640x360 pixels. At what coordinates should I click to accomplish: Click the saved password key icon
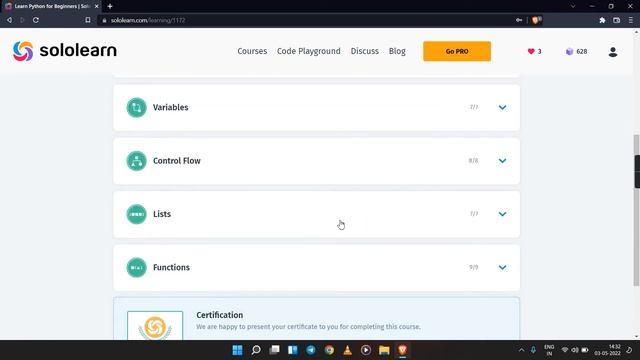pyautogui.click(x=519, y=20)
